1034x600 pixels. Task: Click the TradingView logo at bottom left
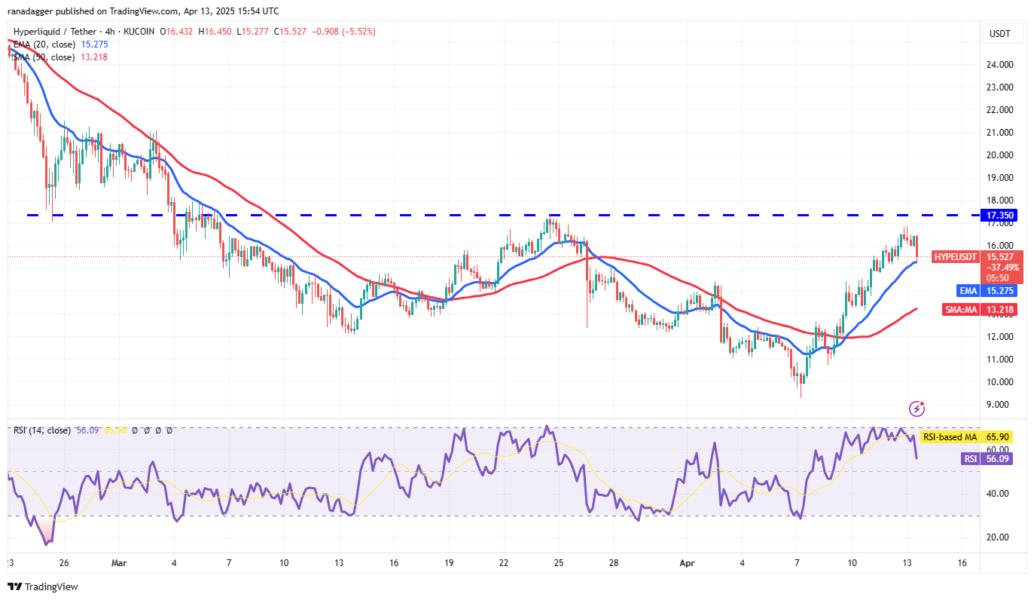point(33,587)
